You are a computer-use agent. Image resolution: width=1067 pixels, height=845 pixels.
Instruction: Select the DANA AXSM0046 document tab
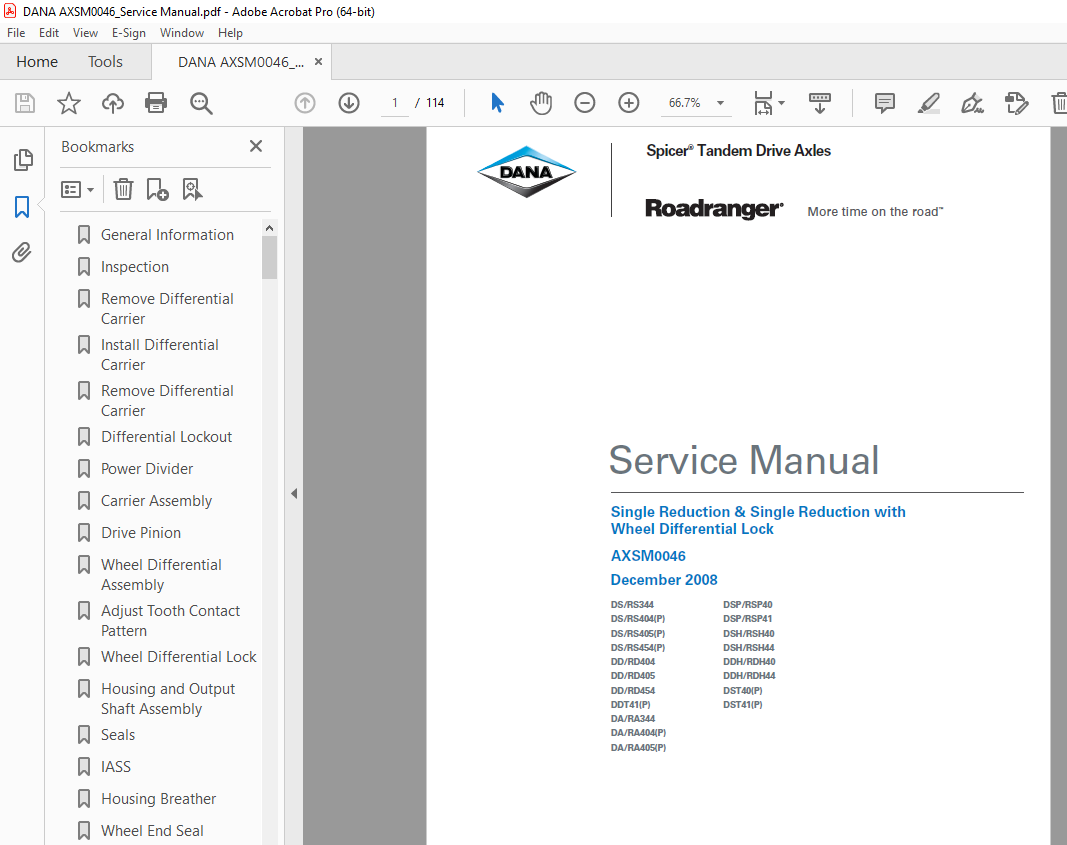(x=241, y=62)
